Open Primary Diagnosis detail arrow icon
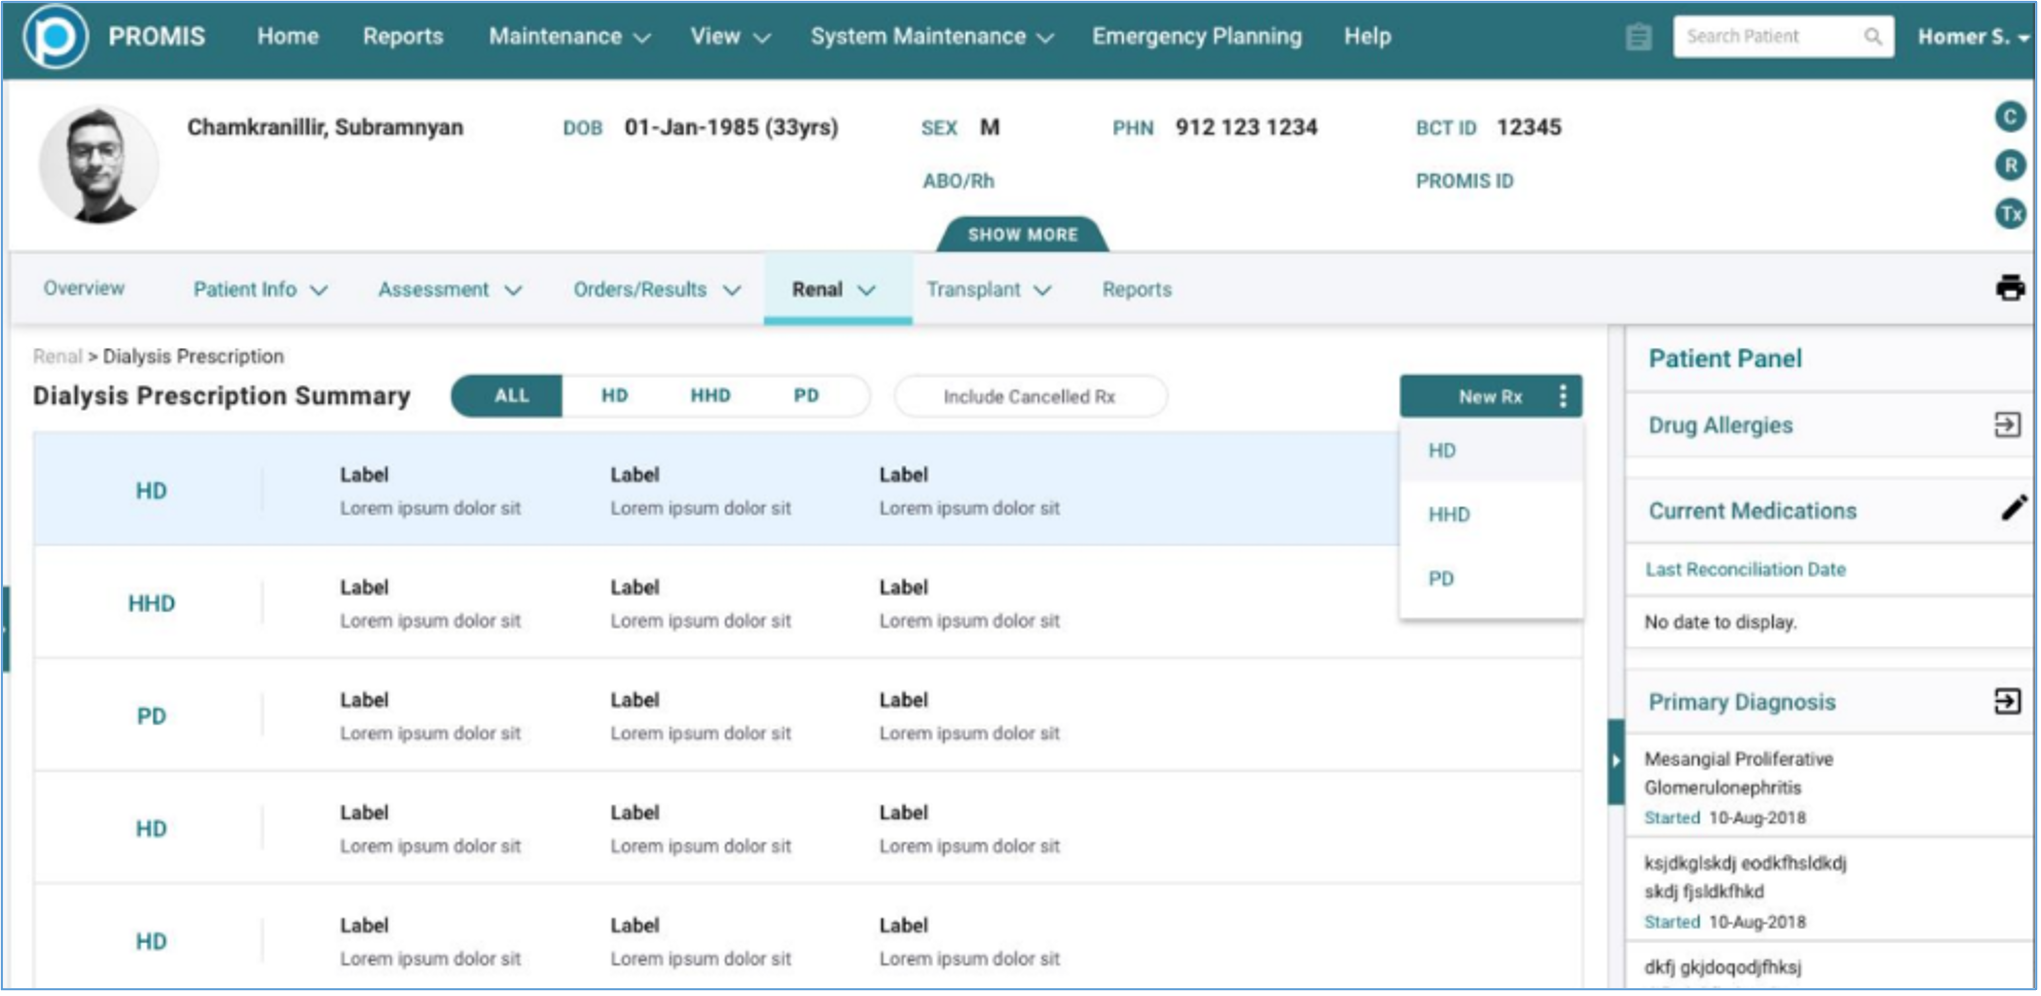The height and width of the screenshot is (996, 2041). [2006, 701]
